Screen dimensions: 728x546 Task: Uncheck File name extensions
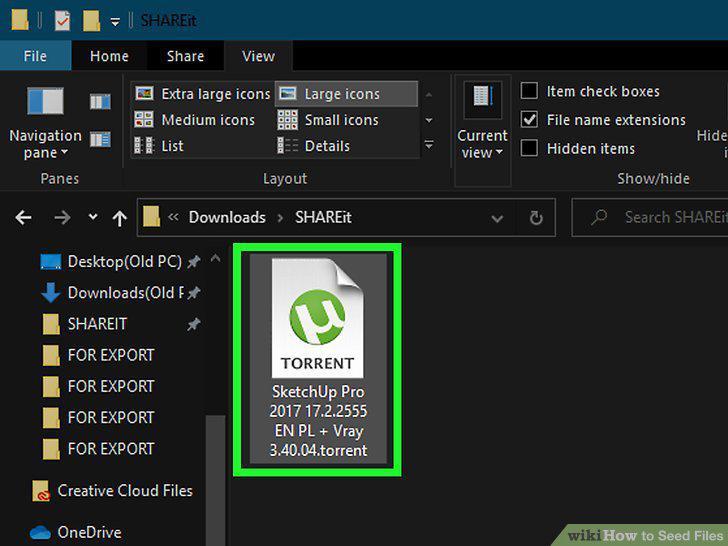coord(529,119)
